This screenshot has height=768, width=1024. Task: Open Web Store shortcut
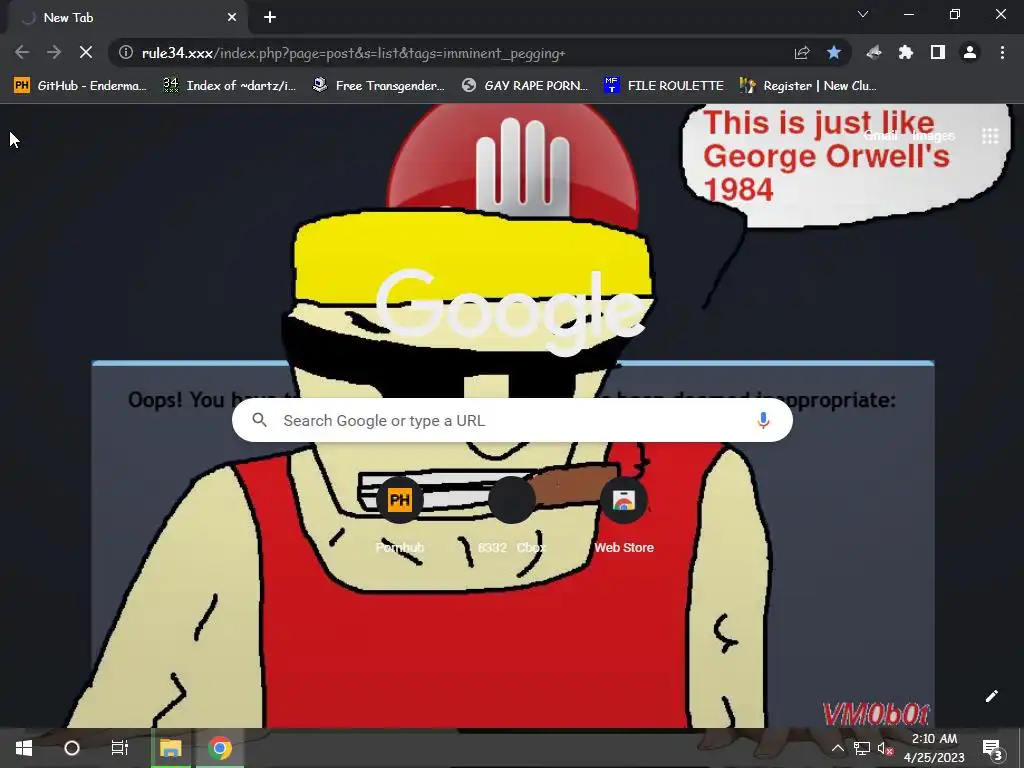(624, 515)
